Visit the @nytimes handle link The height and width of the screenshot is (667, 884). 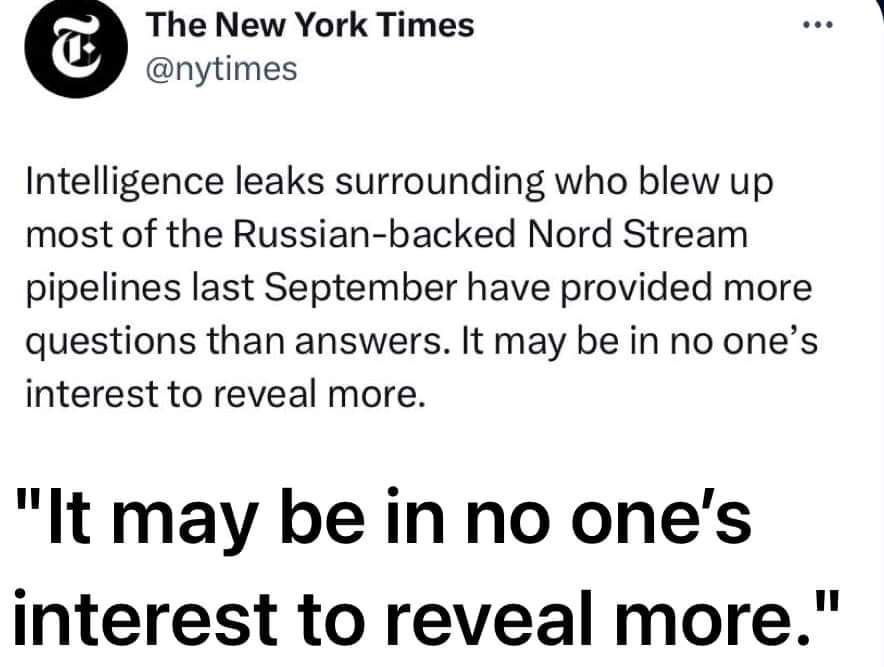click(222, 69)
